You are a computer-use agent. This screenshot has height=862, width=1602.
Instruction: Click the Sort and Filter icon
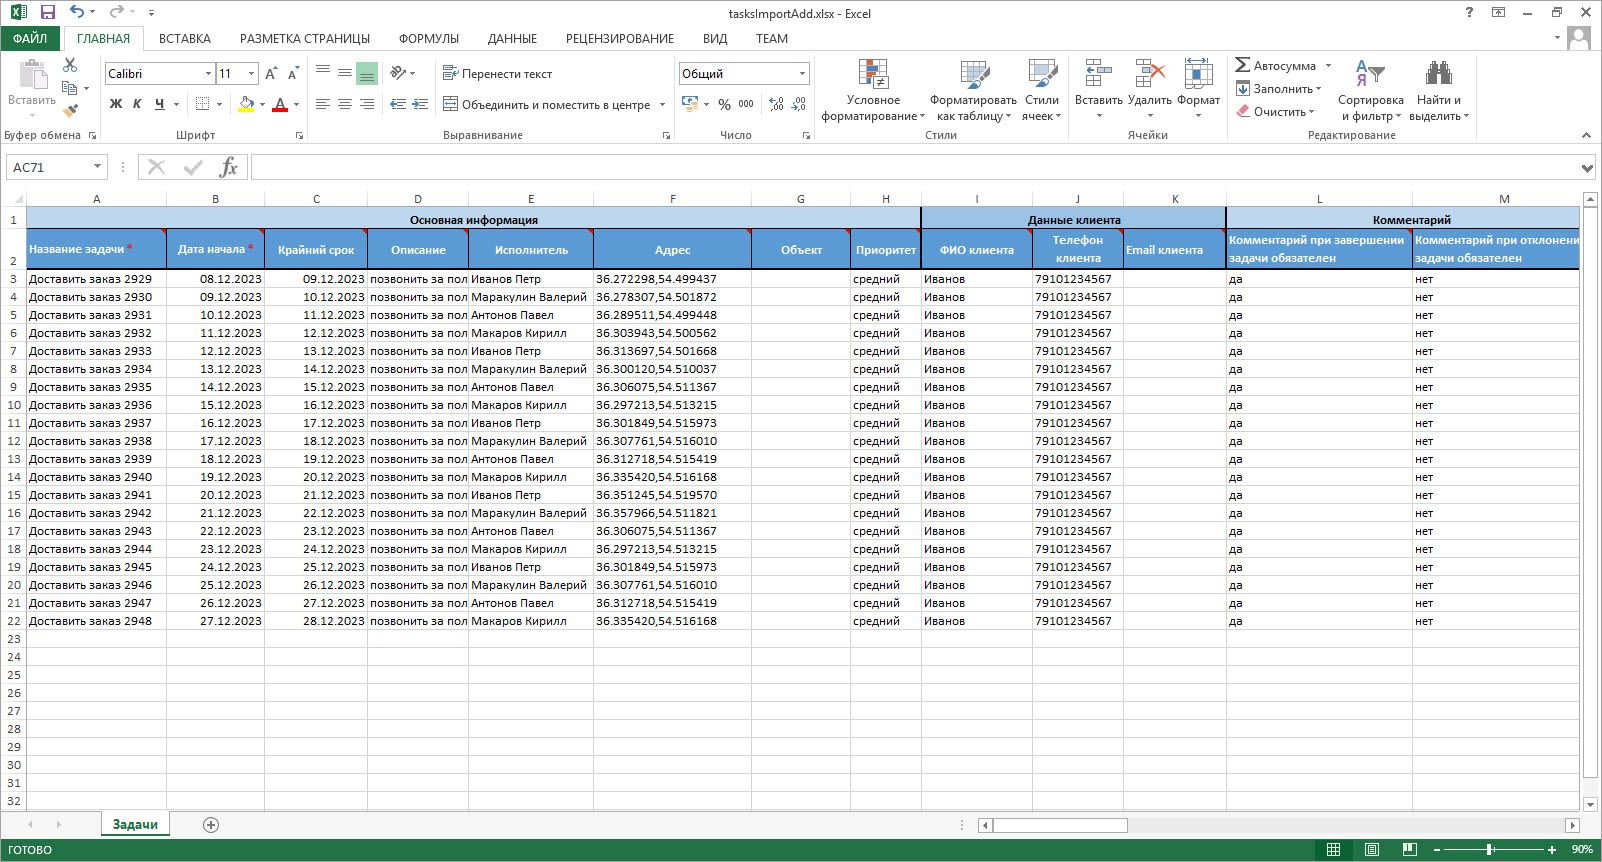click(x=1369, y=75)
